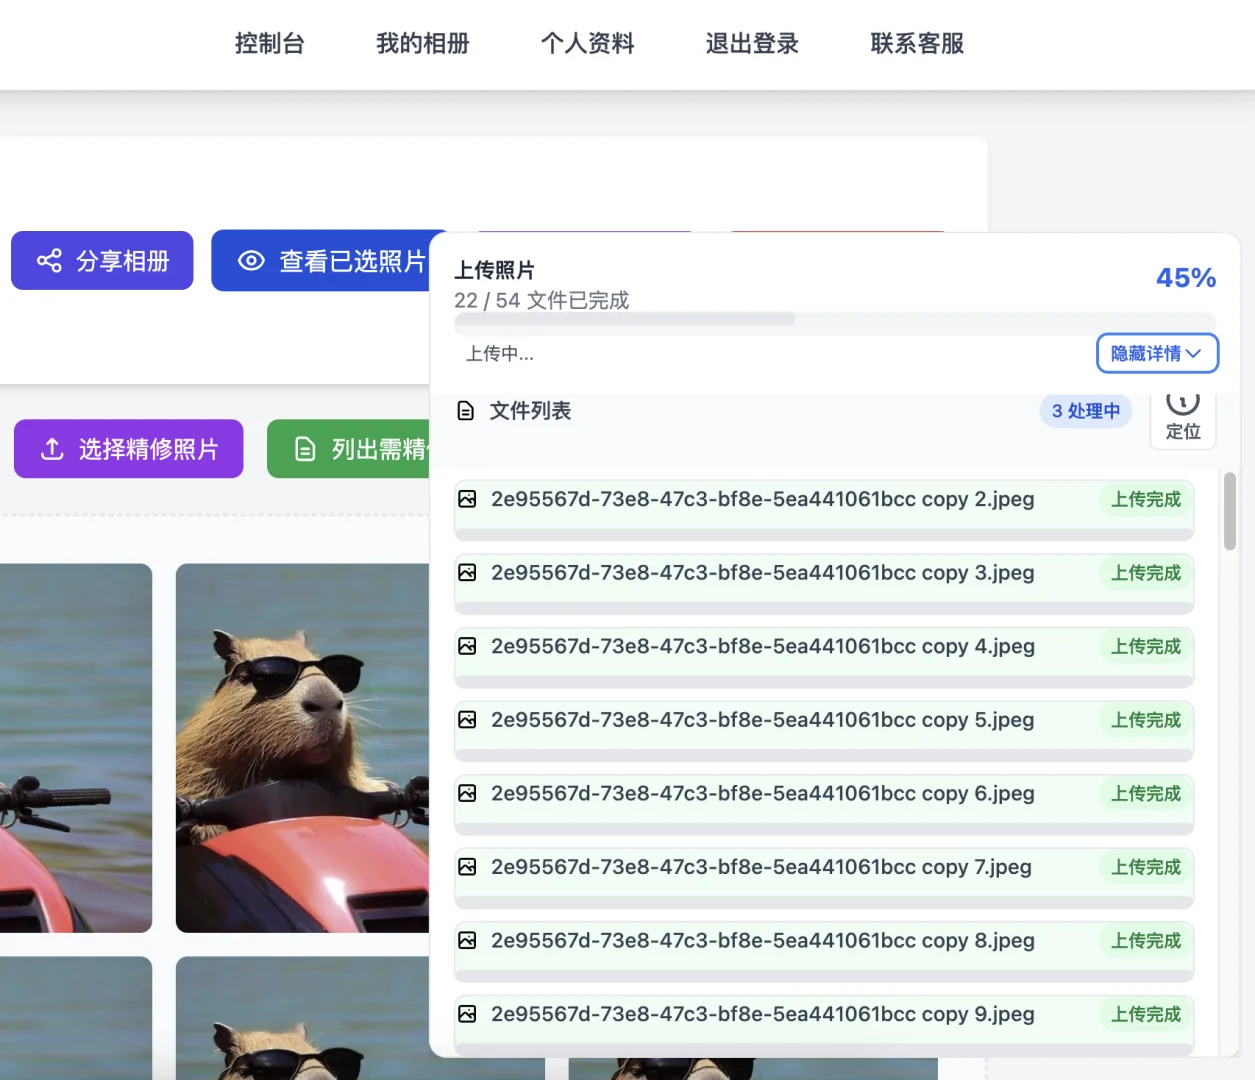Image resolution: width=1255 pixels, height=1080 pixels.
Task: Select file name ending copy 2.jpeg
Action: (x=763, y=499)
